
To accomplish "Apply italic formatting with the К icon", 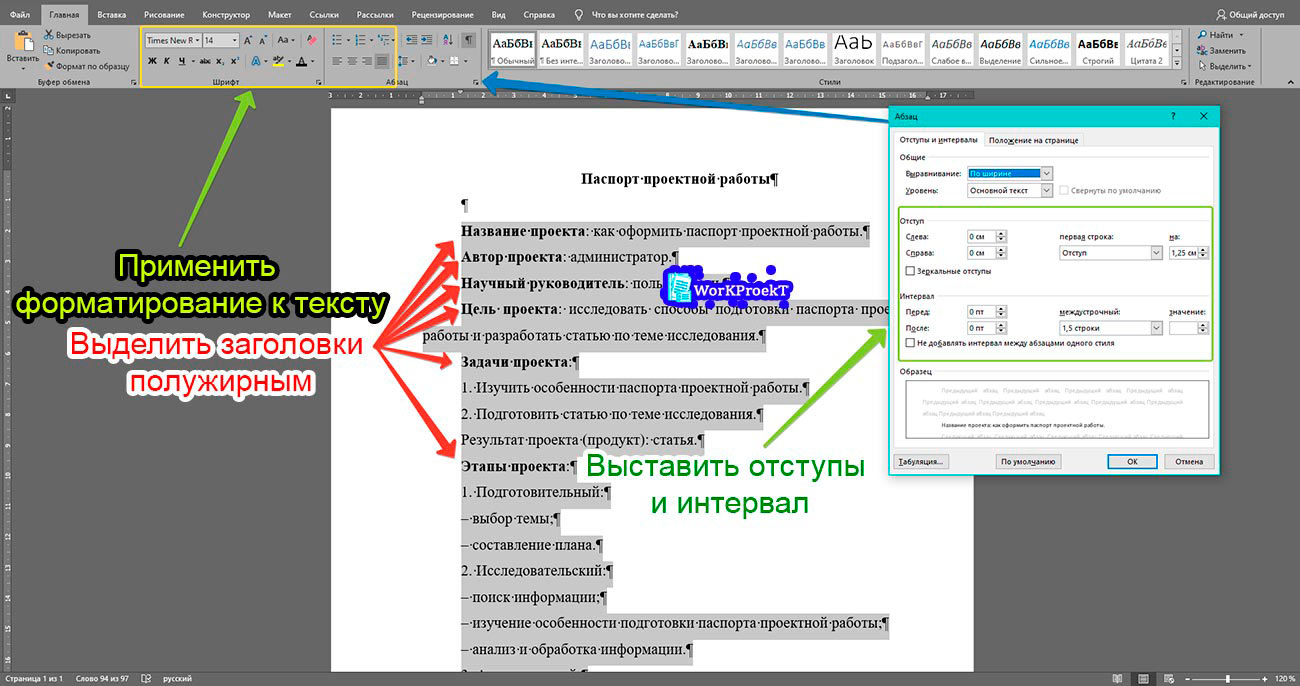I will (166, 61).
